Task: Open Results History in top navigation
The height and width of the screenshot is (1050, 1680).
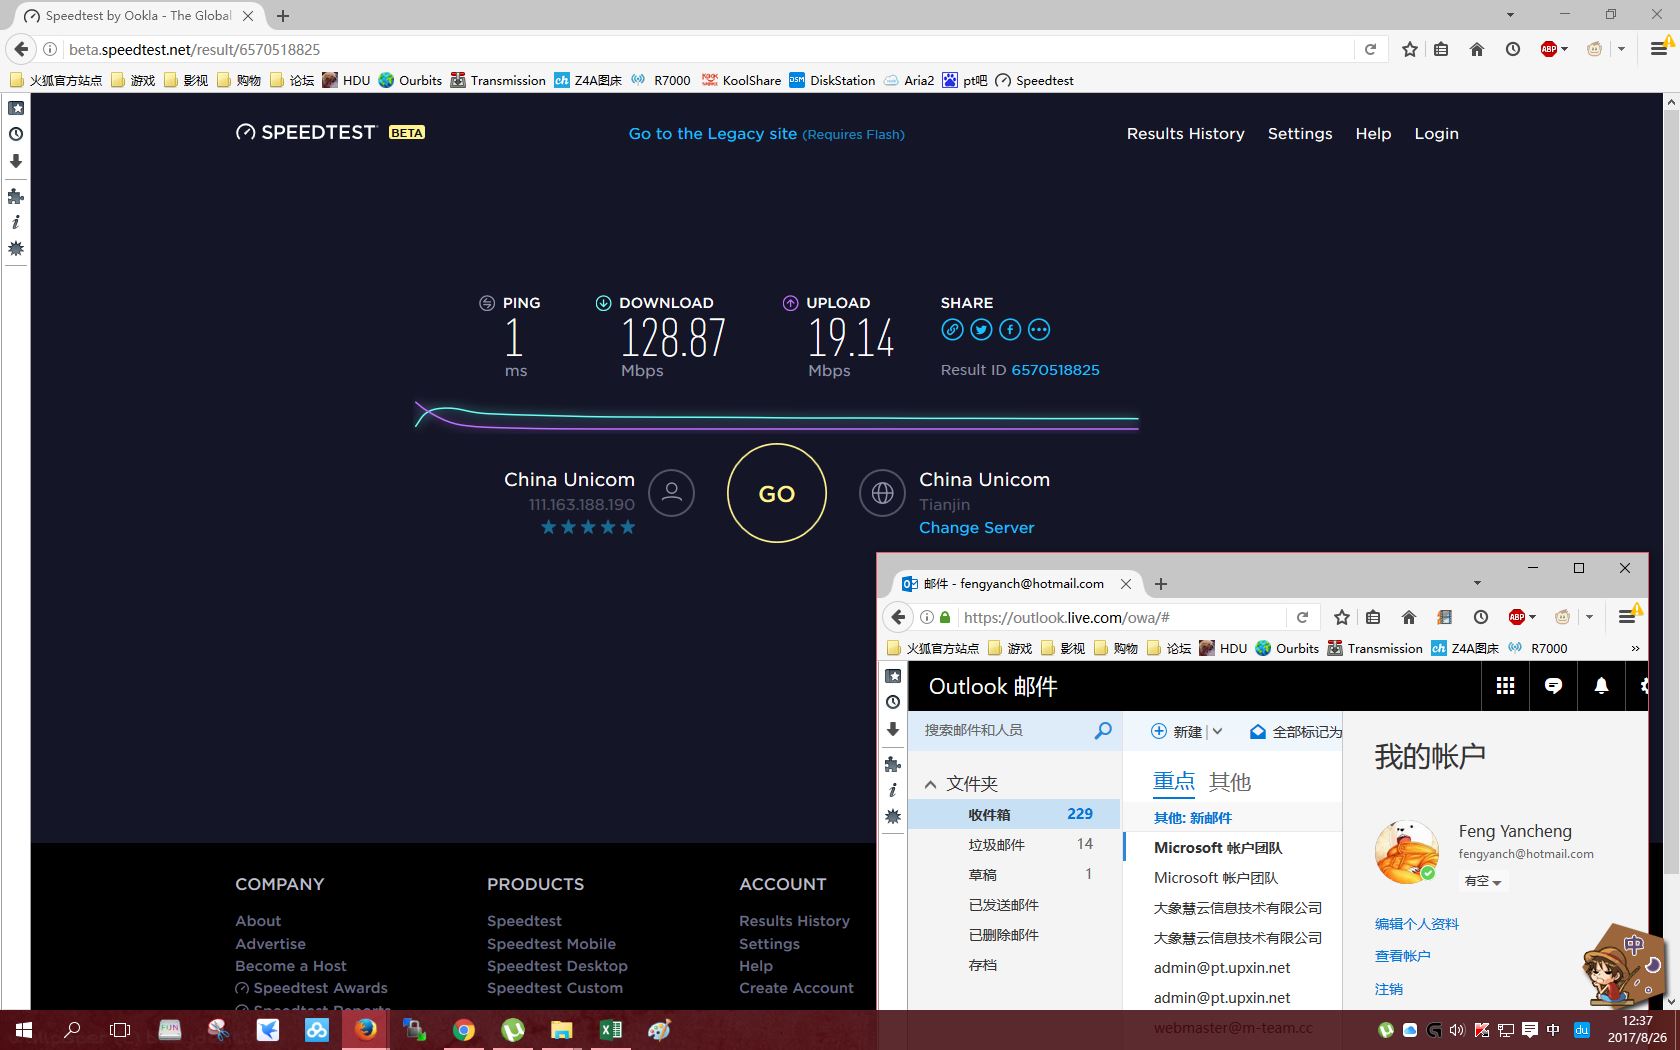Action: [x=1185, y=134]
